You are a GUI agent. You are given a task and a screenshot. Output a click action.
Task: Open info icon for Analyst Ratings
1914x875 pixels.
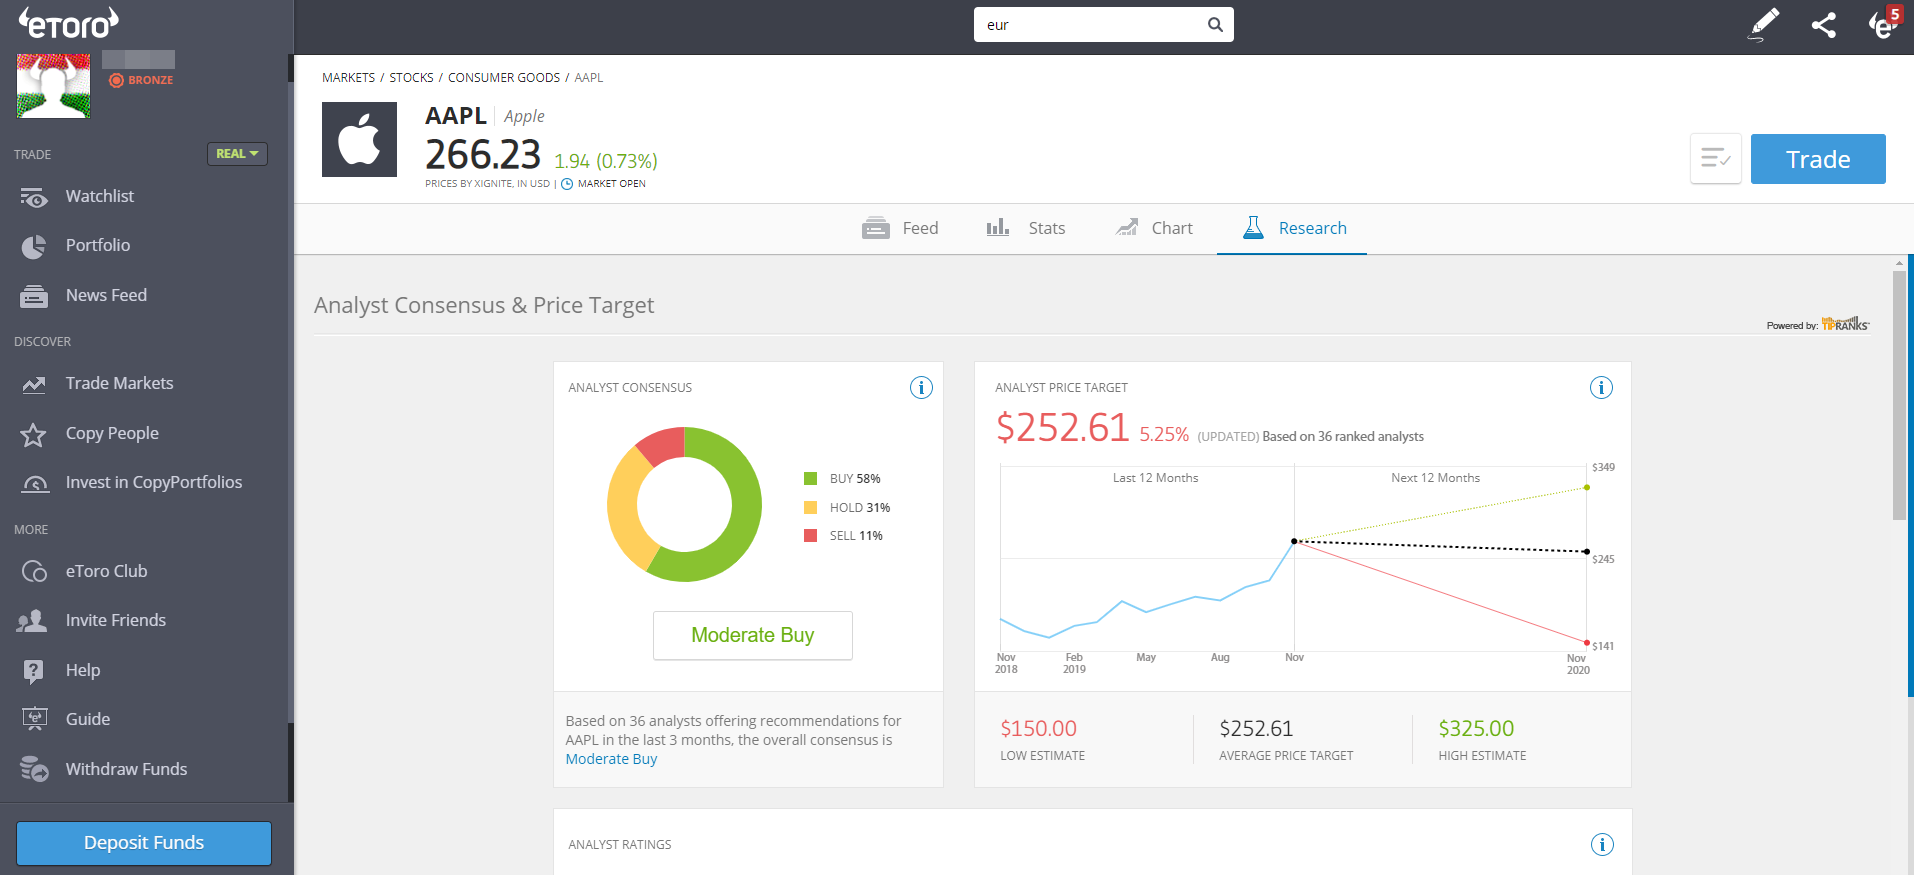(1601, 845)
